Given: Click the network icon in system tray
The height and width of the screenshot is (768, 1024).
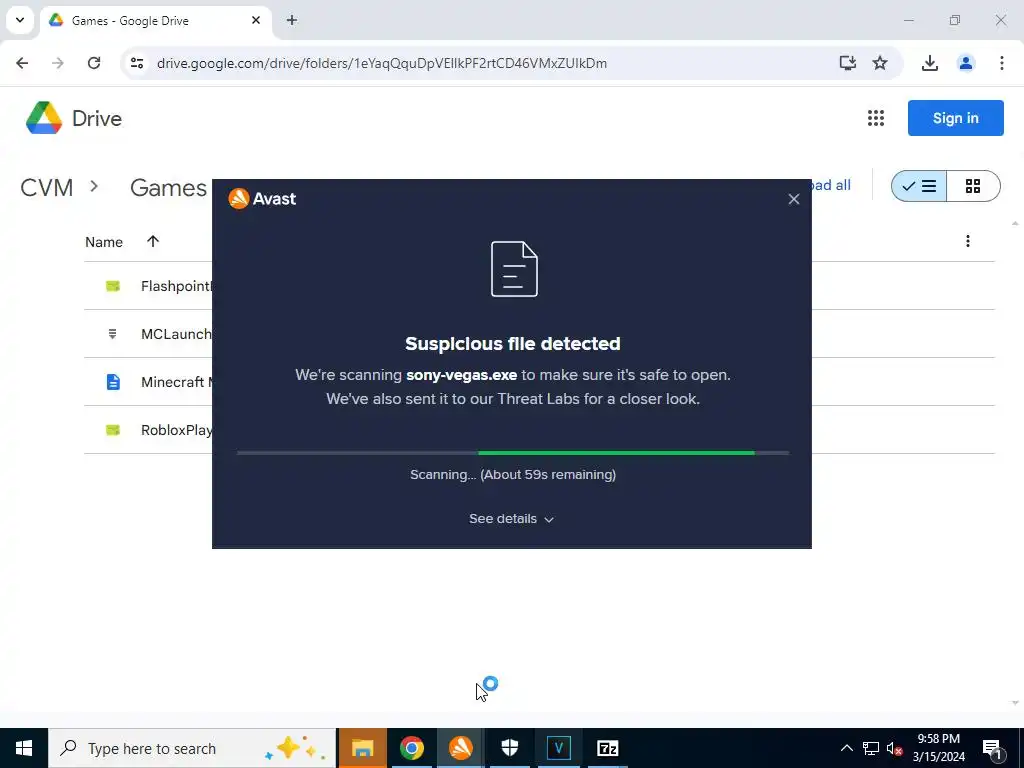Looking at the screenshot, I should pos(871,748).
